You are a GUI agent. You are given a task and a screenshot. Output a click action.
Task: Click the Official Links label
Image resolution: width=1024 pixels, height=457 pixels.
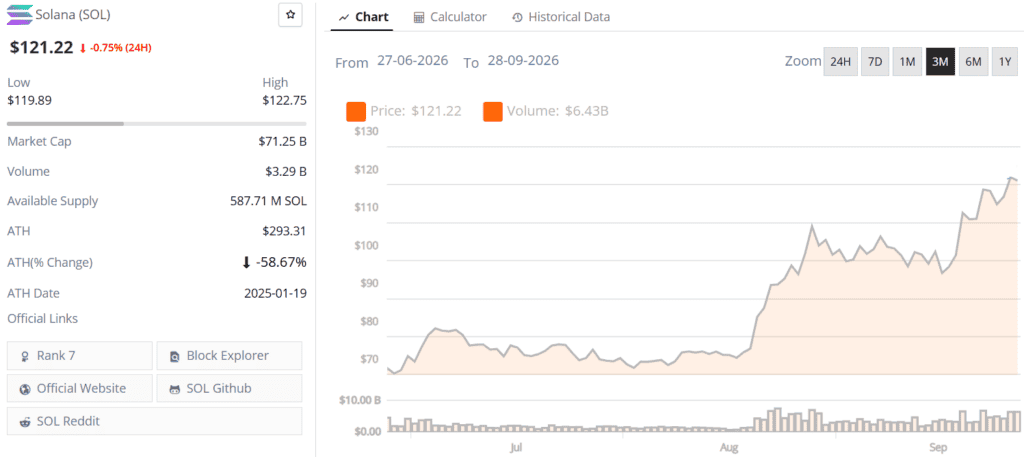[42, 319]
